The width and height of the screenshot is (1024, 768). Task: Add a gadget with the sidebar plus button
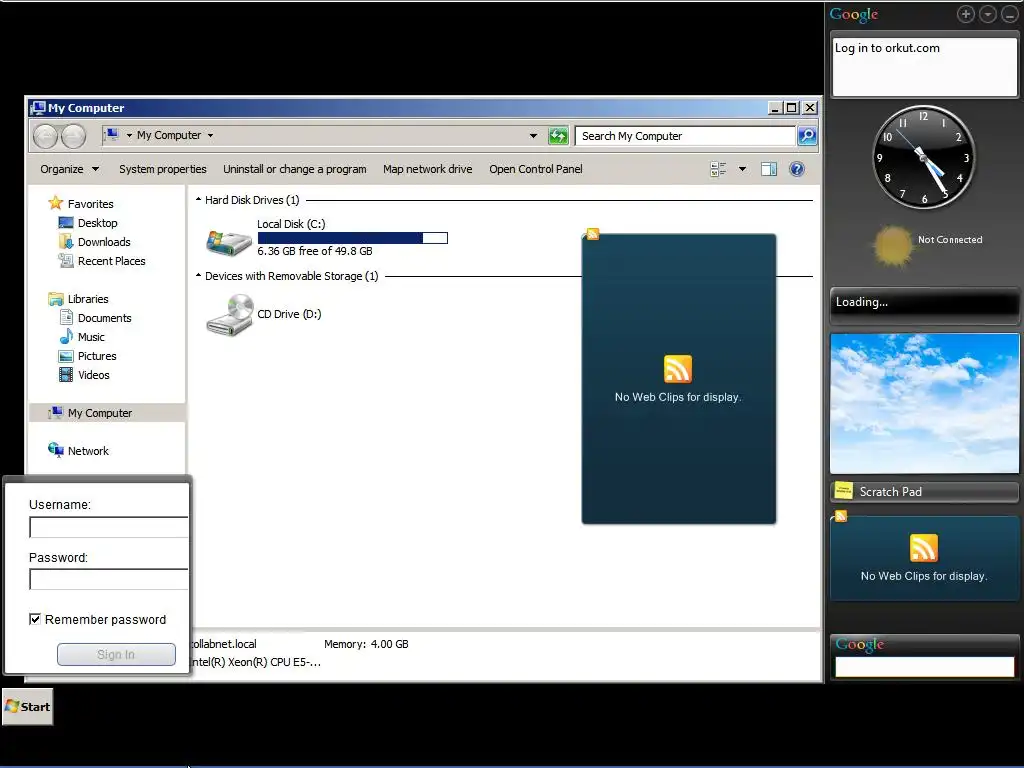tap(966, 14)
